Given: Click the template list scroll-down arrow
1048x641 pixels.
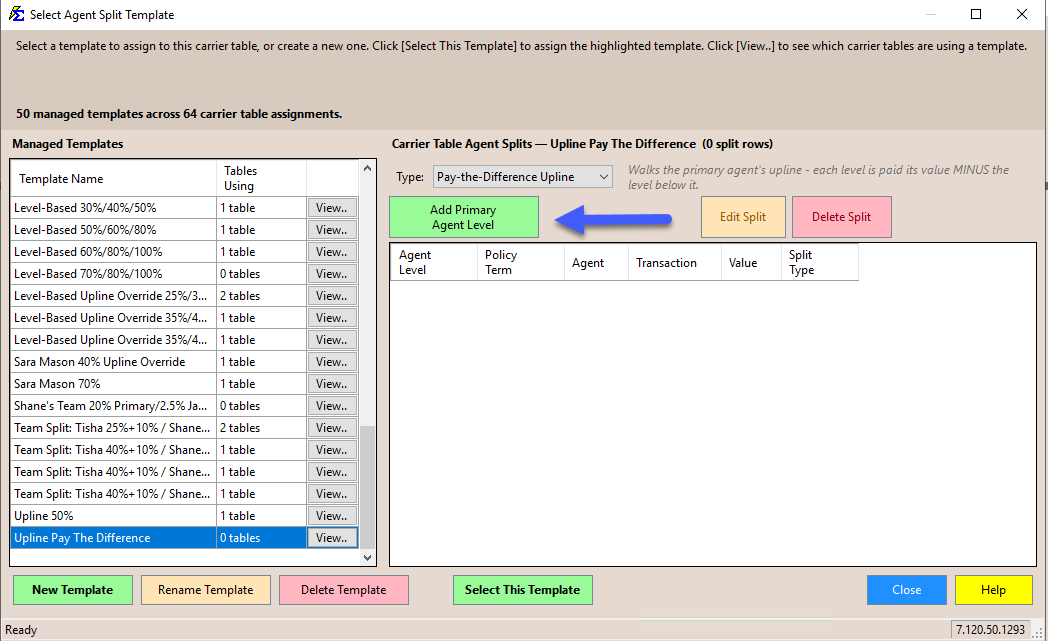Looking at the screenshot, I should pos(368,557).
